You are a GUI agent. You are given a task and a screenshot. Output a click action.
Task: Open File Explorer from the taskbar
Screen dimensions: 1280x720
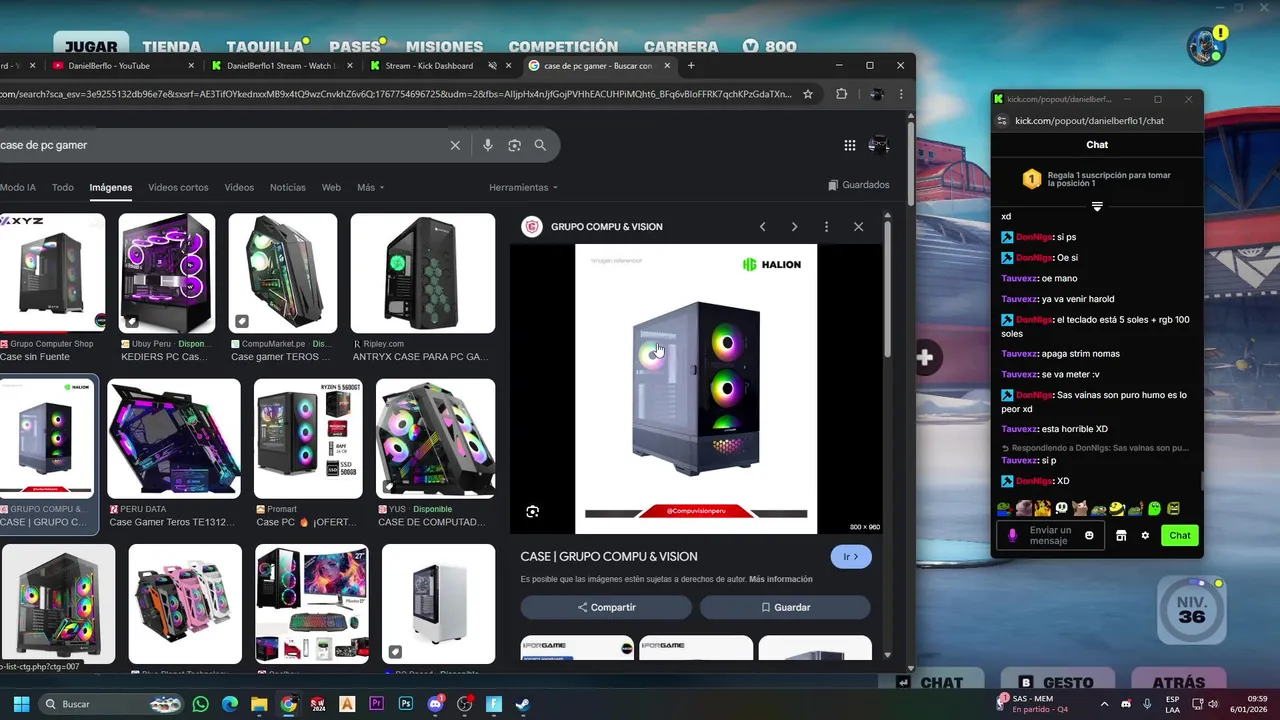click(x=259, y=704)
